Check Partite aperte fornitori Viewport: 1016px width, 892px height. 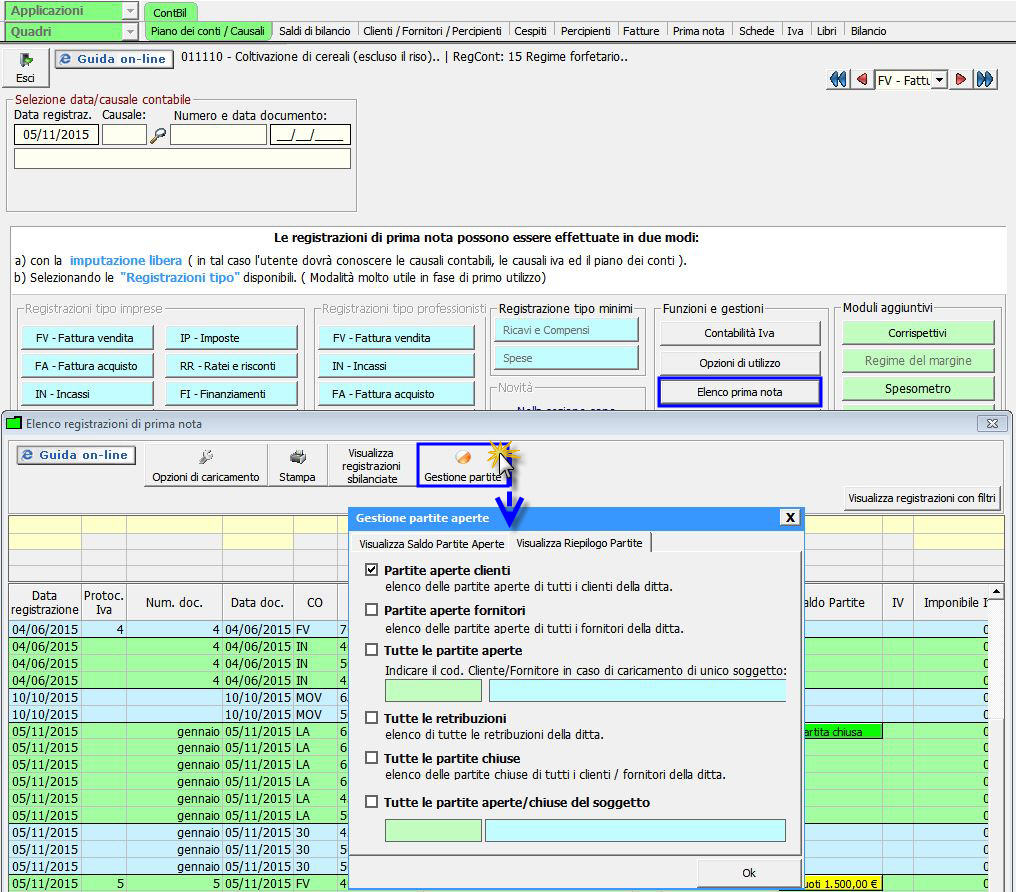pyautogui.click(x=371, y=610)
